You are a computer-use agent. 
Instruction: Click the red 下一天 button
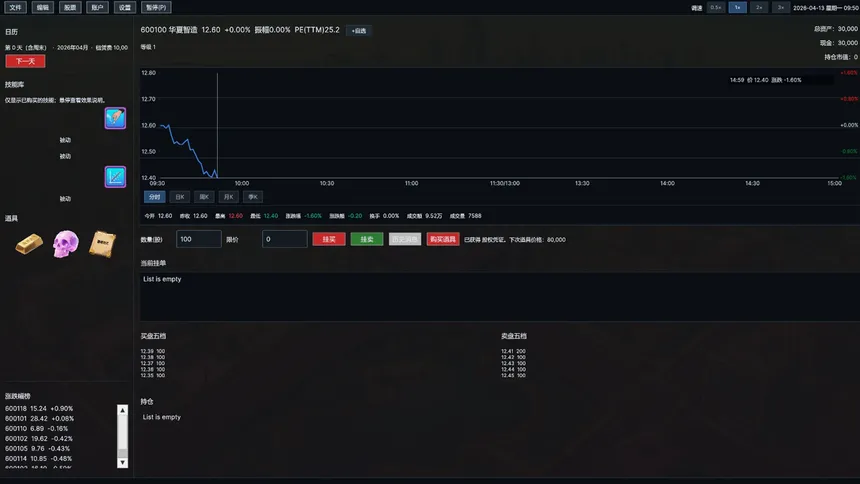click(x=25, y=61)
